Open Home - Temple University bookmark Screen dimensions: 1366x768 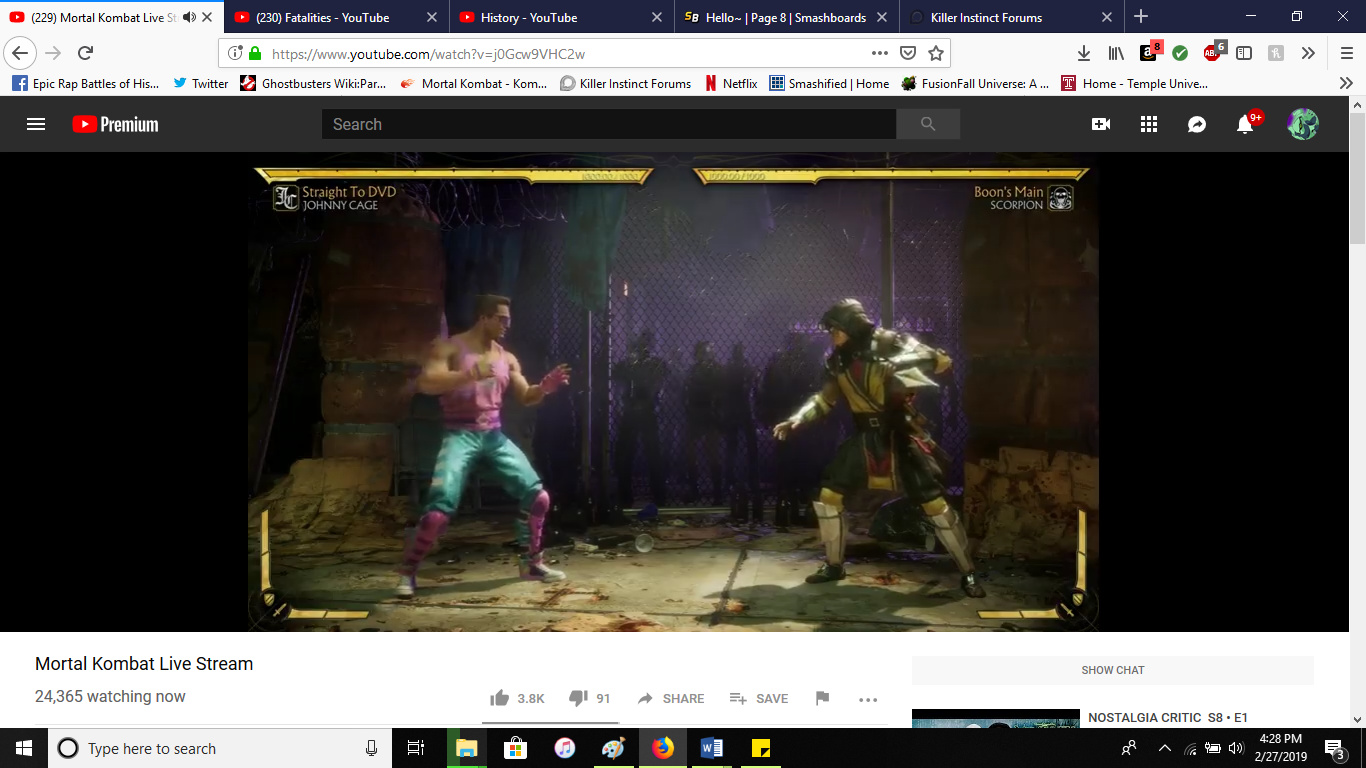(1134, 84)
